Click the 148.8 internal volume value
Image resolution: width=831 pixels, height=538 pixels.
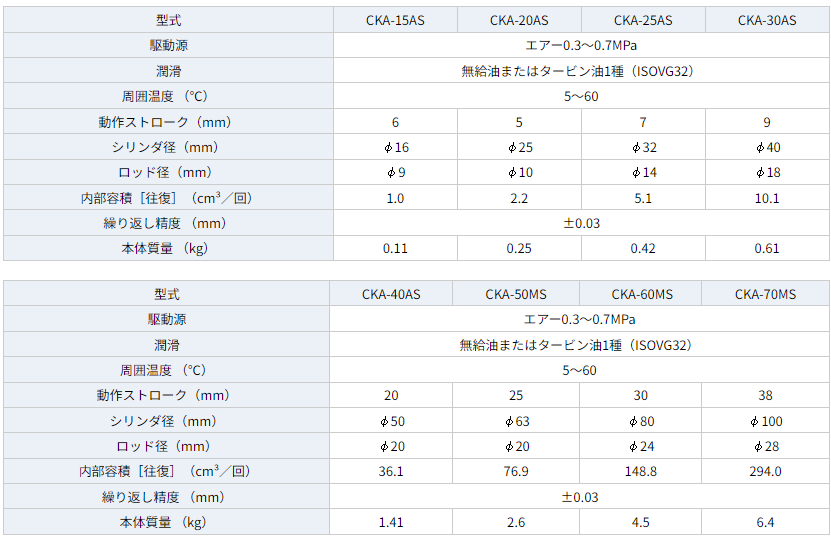click(x=641, y=471)
